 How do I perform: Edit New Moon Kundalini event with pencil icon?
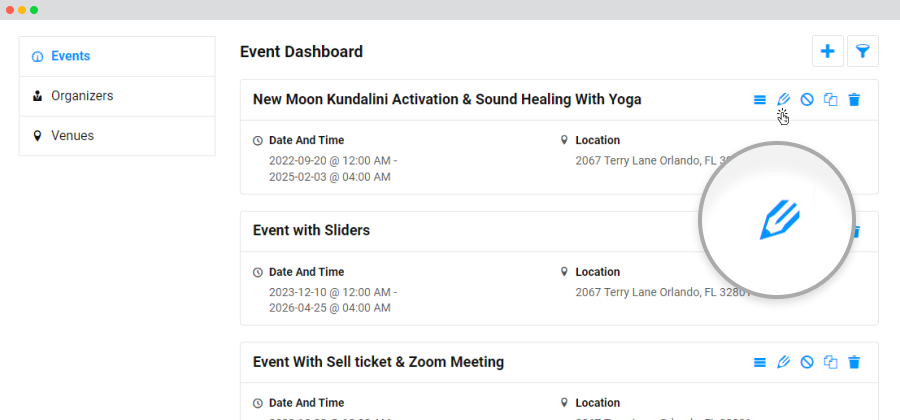click(783, 100)
